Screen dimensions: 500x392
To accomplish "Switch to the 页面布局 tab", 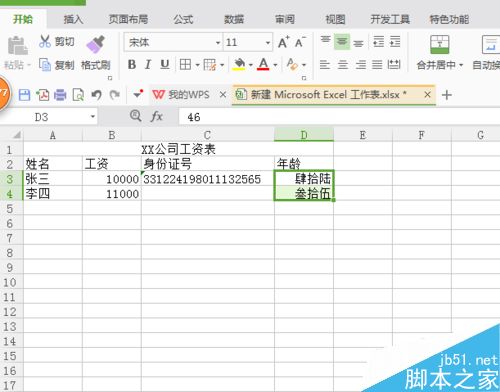I will [128, 19].
